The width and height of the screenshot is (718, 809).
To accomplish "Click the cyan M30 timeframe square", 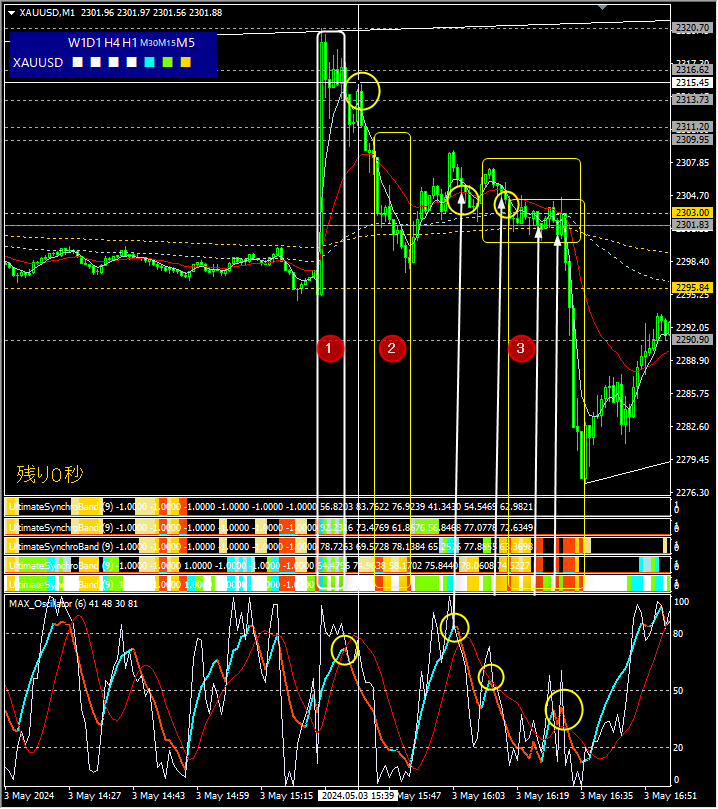I will pos(150,62).
